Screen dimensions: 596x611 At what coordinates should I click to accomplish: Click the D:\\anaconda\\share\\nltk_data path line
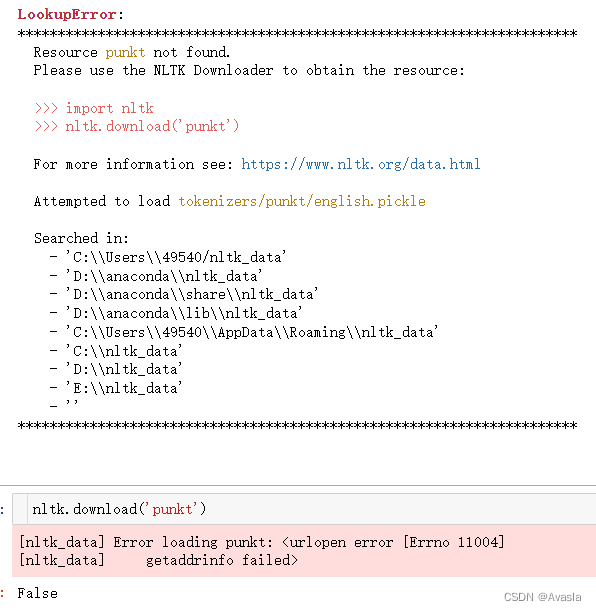pyautogui.click(x=192, y=294)
